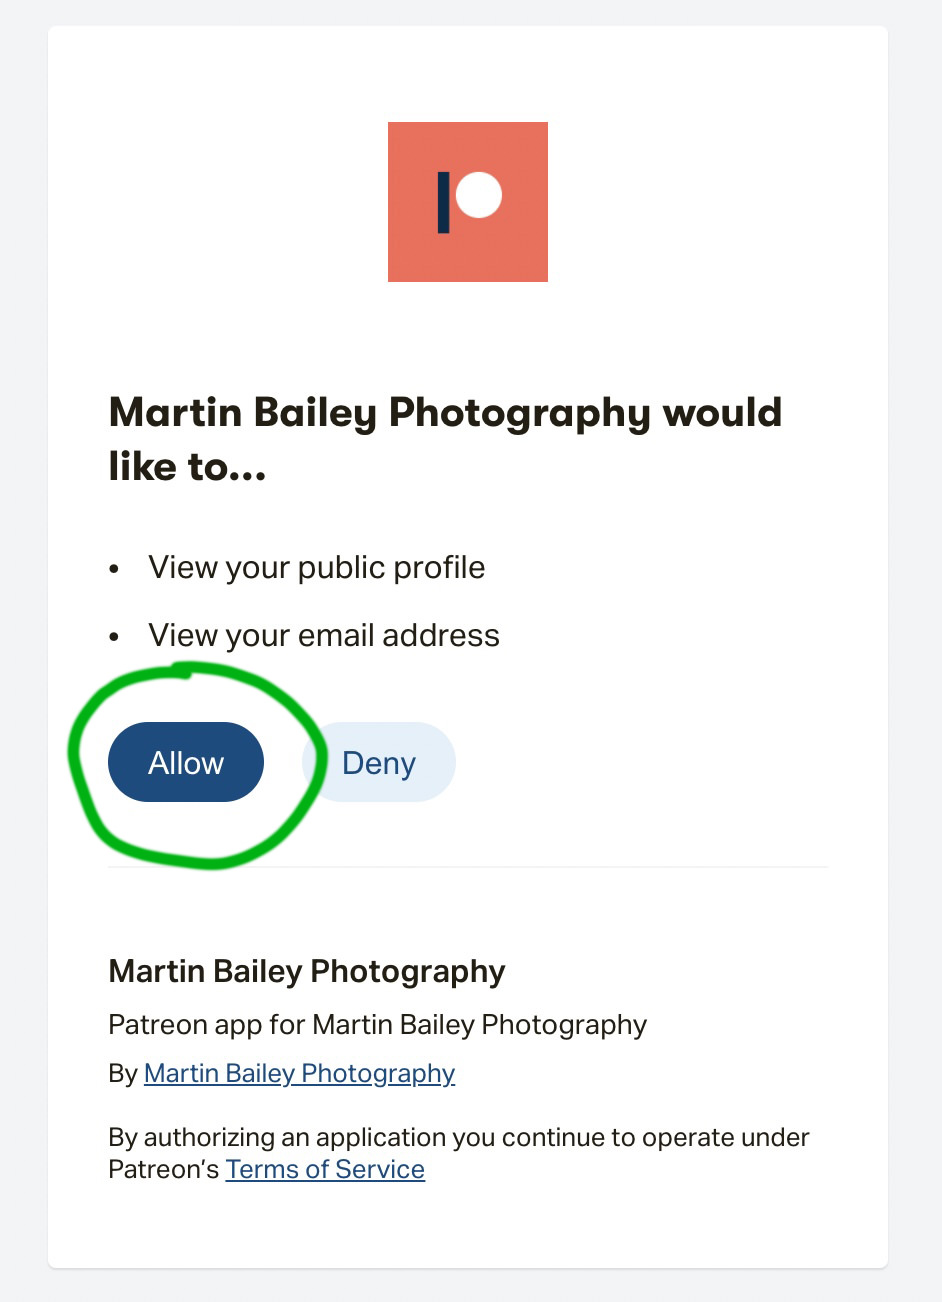Click the dark vertical bar in Patreon logo

(x=444, y=202)
